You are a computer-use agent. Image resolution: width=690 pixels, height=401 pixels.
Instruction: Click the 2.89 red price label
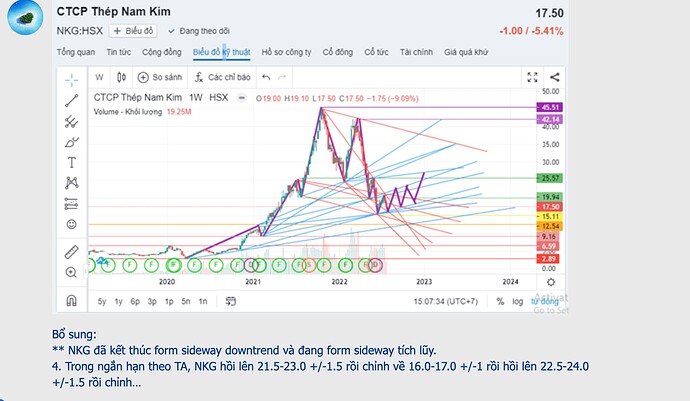point(548,259)
